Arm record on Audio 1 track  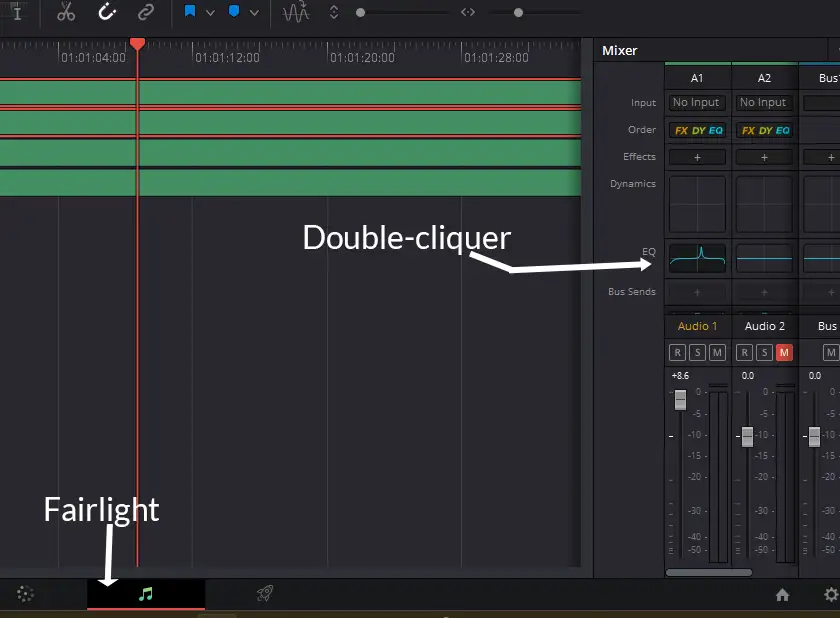[x=677, y=352]
